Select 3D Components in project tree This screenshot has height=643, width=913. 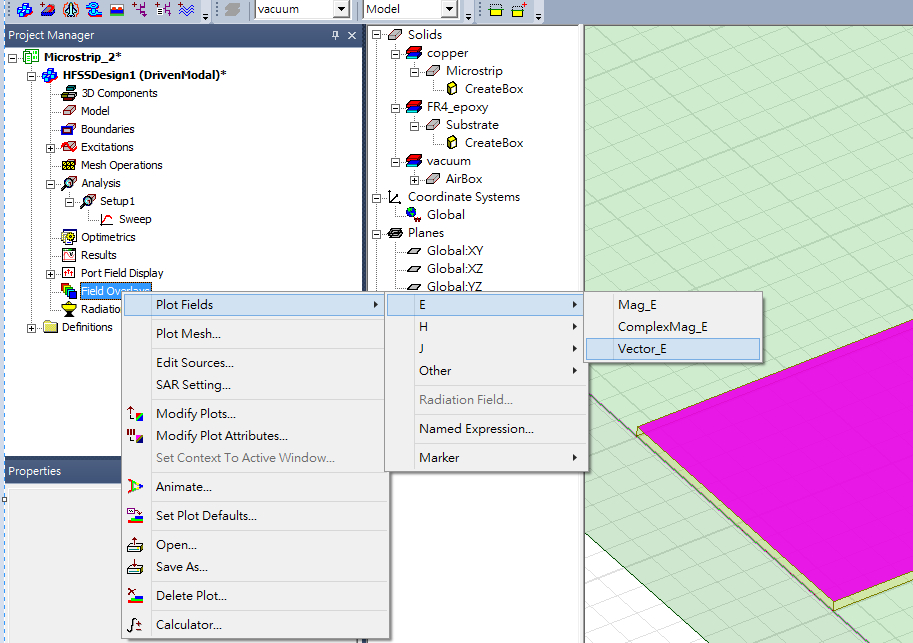(119, 93)
